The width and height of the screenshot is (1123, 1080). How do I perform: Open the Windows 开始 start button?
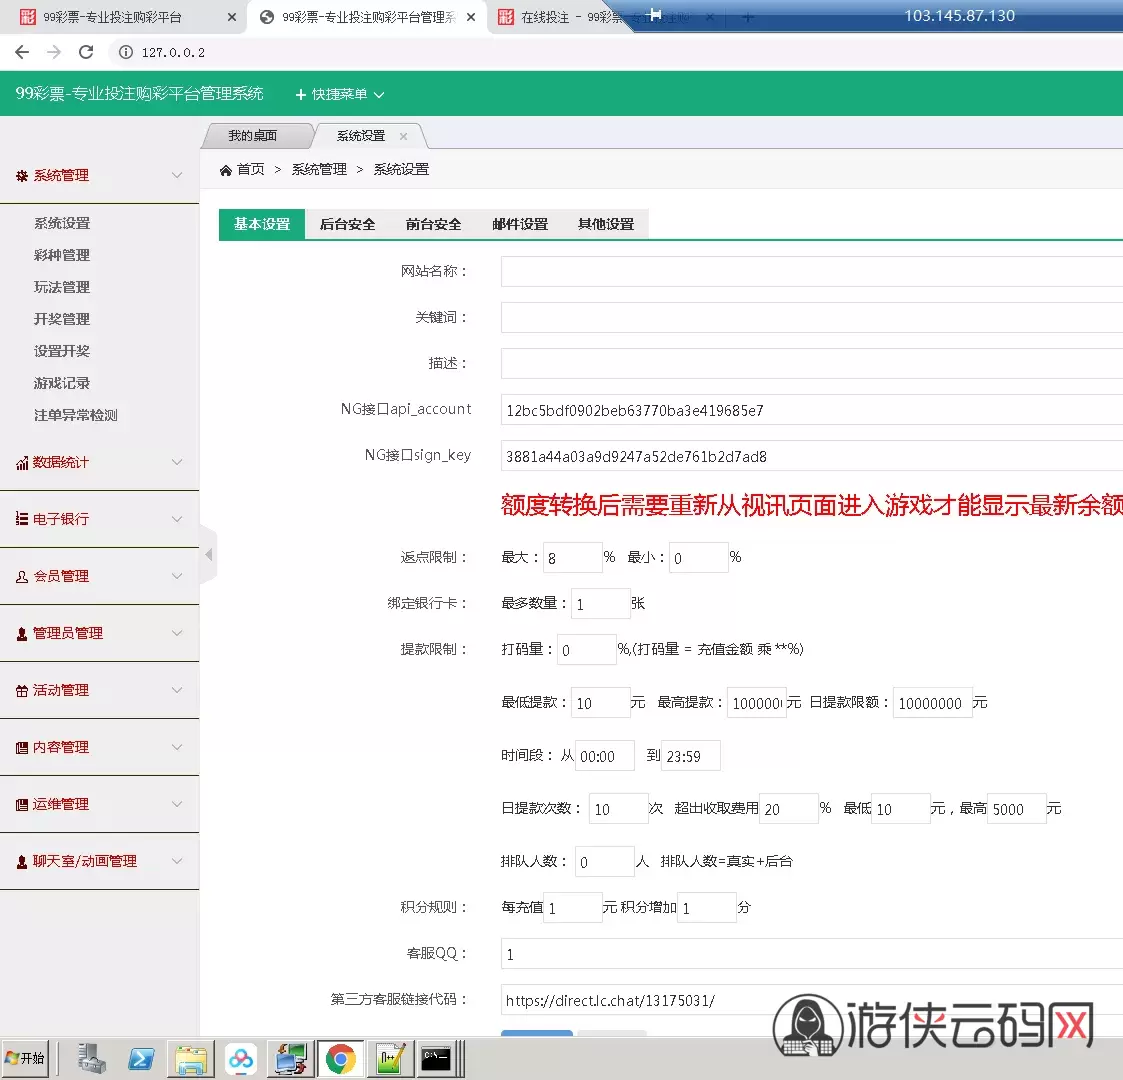[25, 1059]
